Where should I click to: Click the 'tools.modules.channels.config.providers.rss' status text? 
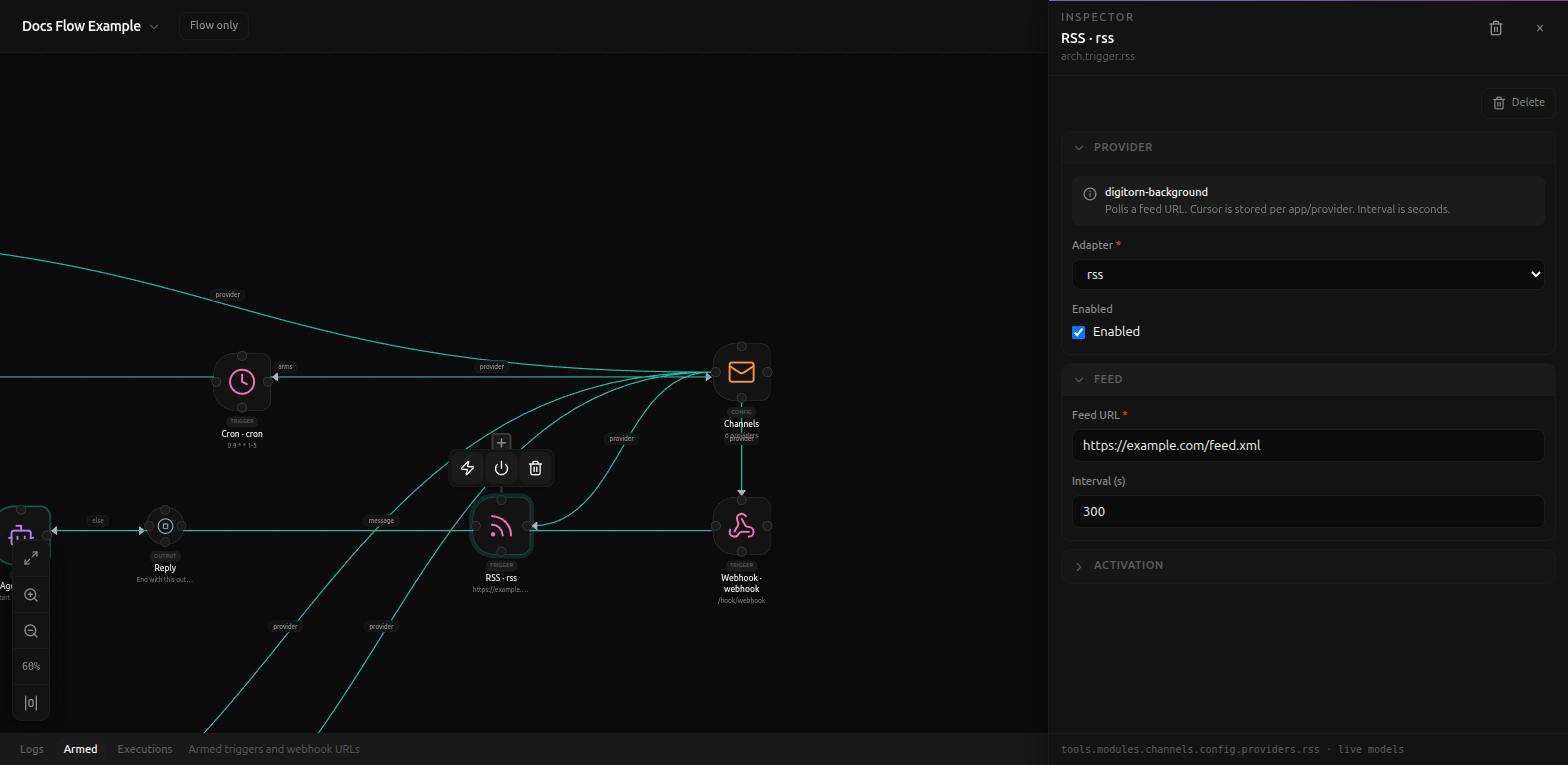[x=1190, y=749]
